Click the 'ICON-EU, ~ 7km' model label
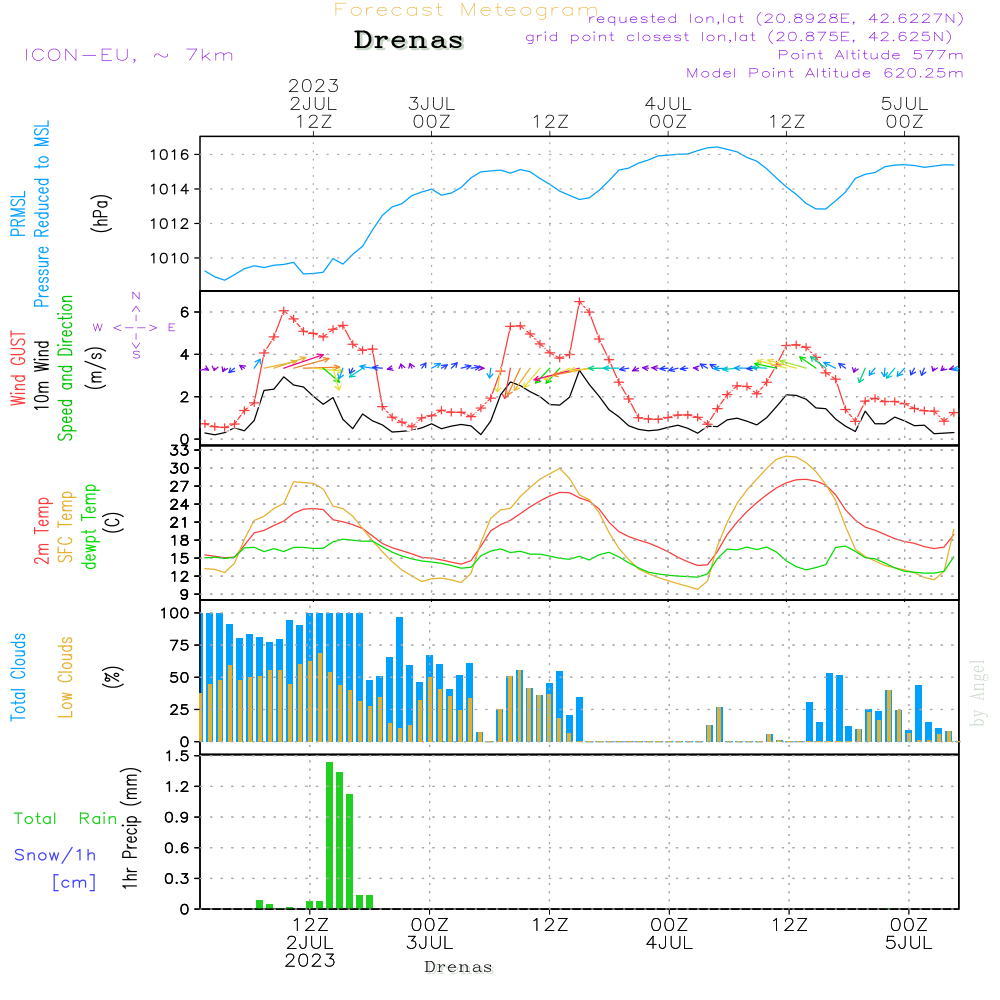 pos(129,55)
